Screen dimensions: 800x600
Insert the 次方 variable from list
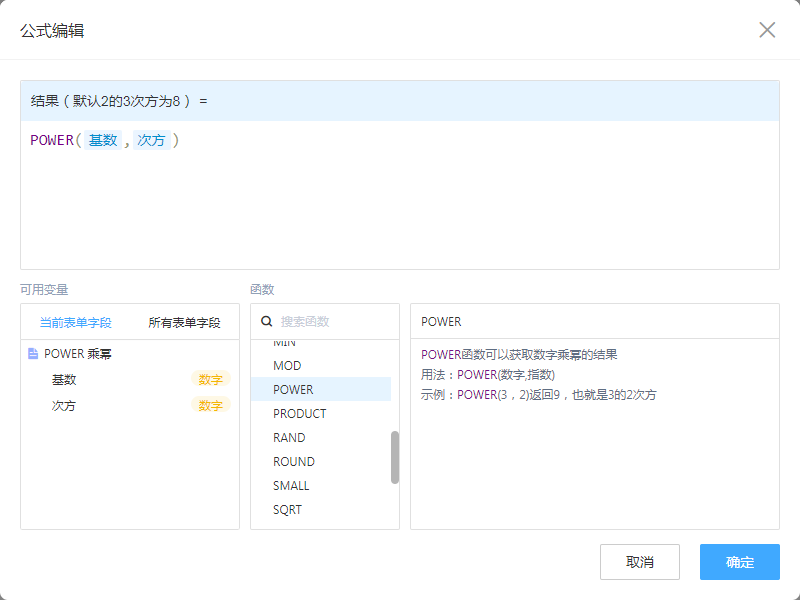[64, 406]
